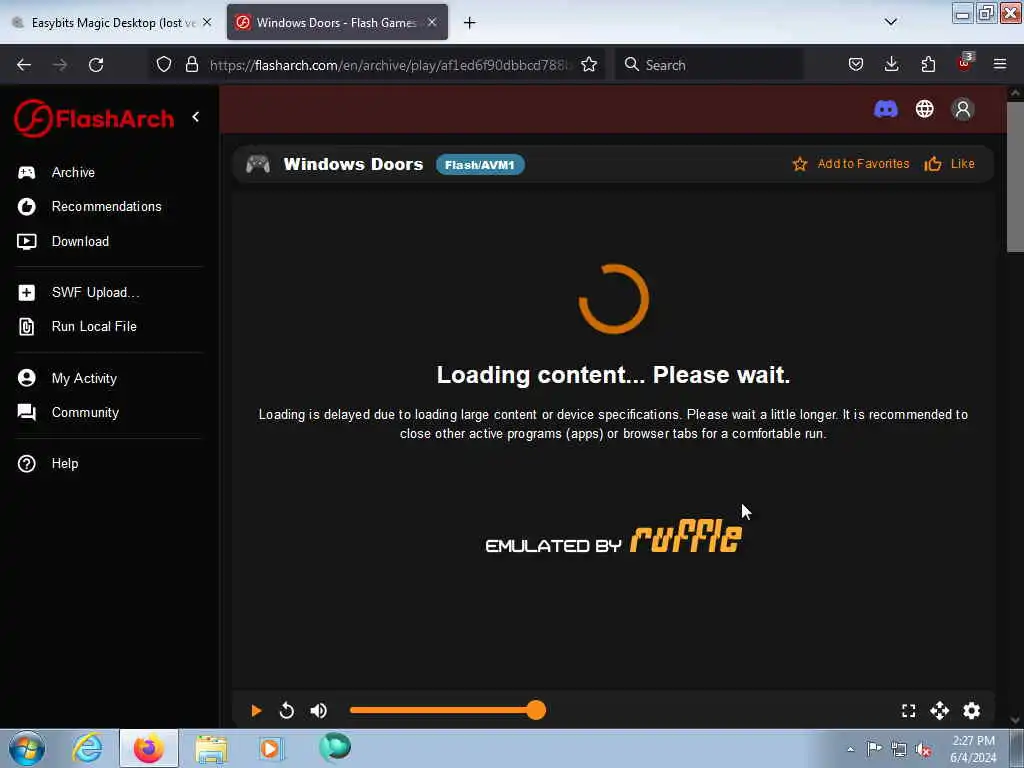This screenshot has height=768, width=1024.
Task: Show hidden system tray icons
Action: (x=850, y=749)
